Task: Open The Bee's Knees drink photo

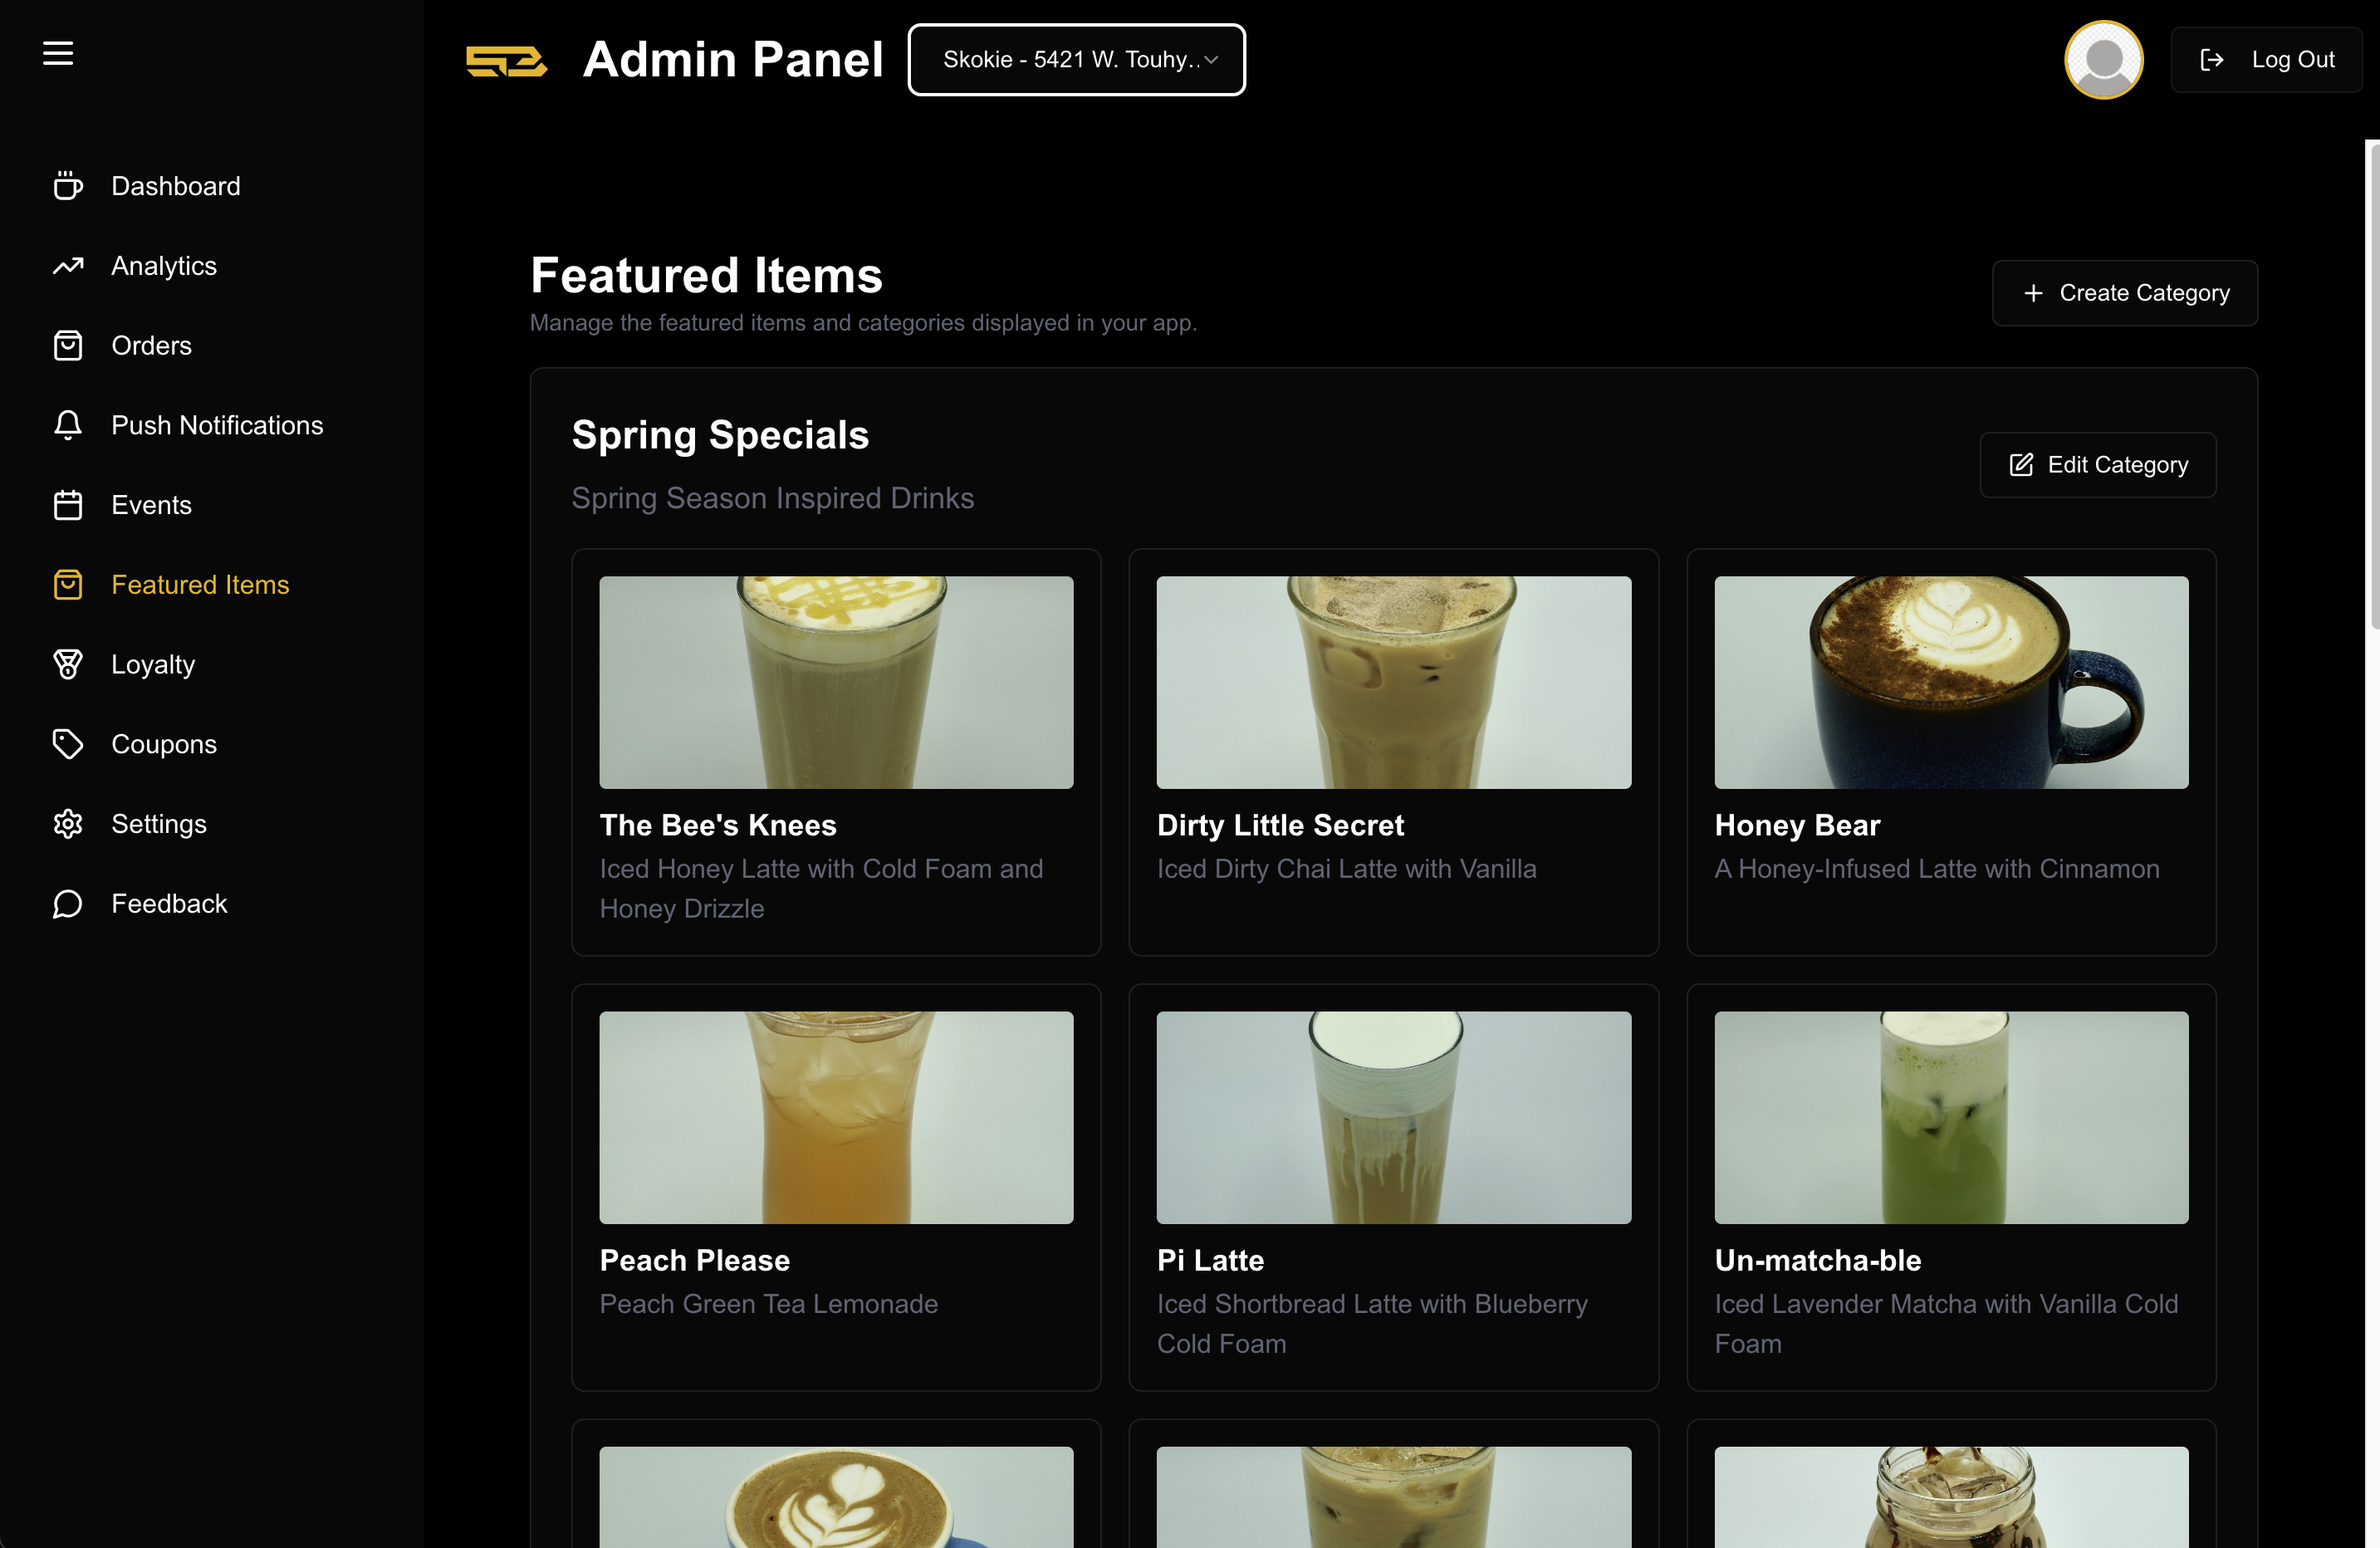Action: click(x=836, y=682)
